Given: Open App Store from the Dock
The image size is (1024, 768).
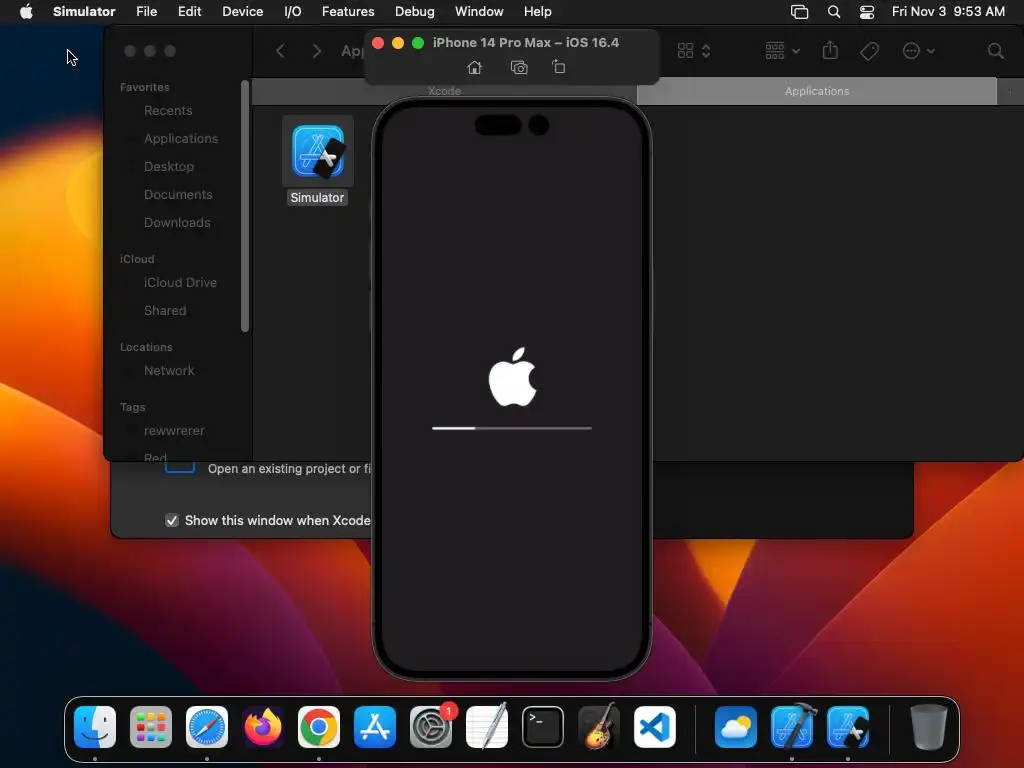Looking at the screenshot, I should coord(375,727).
